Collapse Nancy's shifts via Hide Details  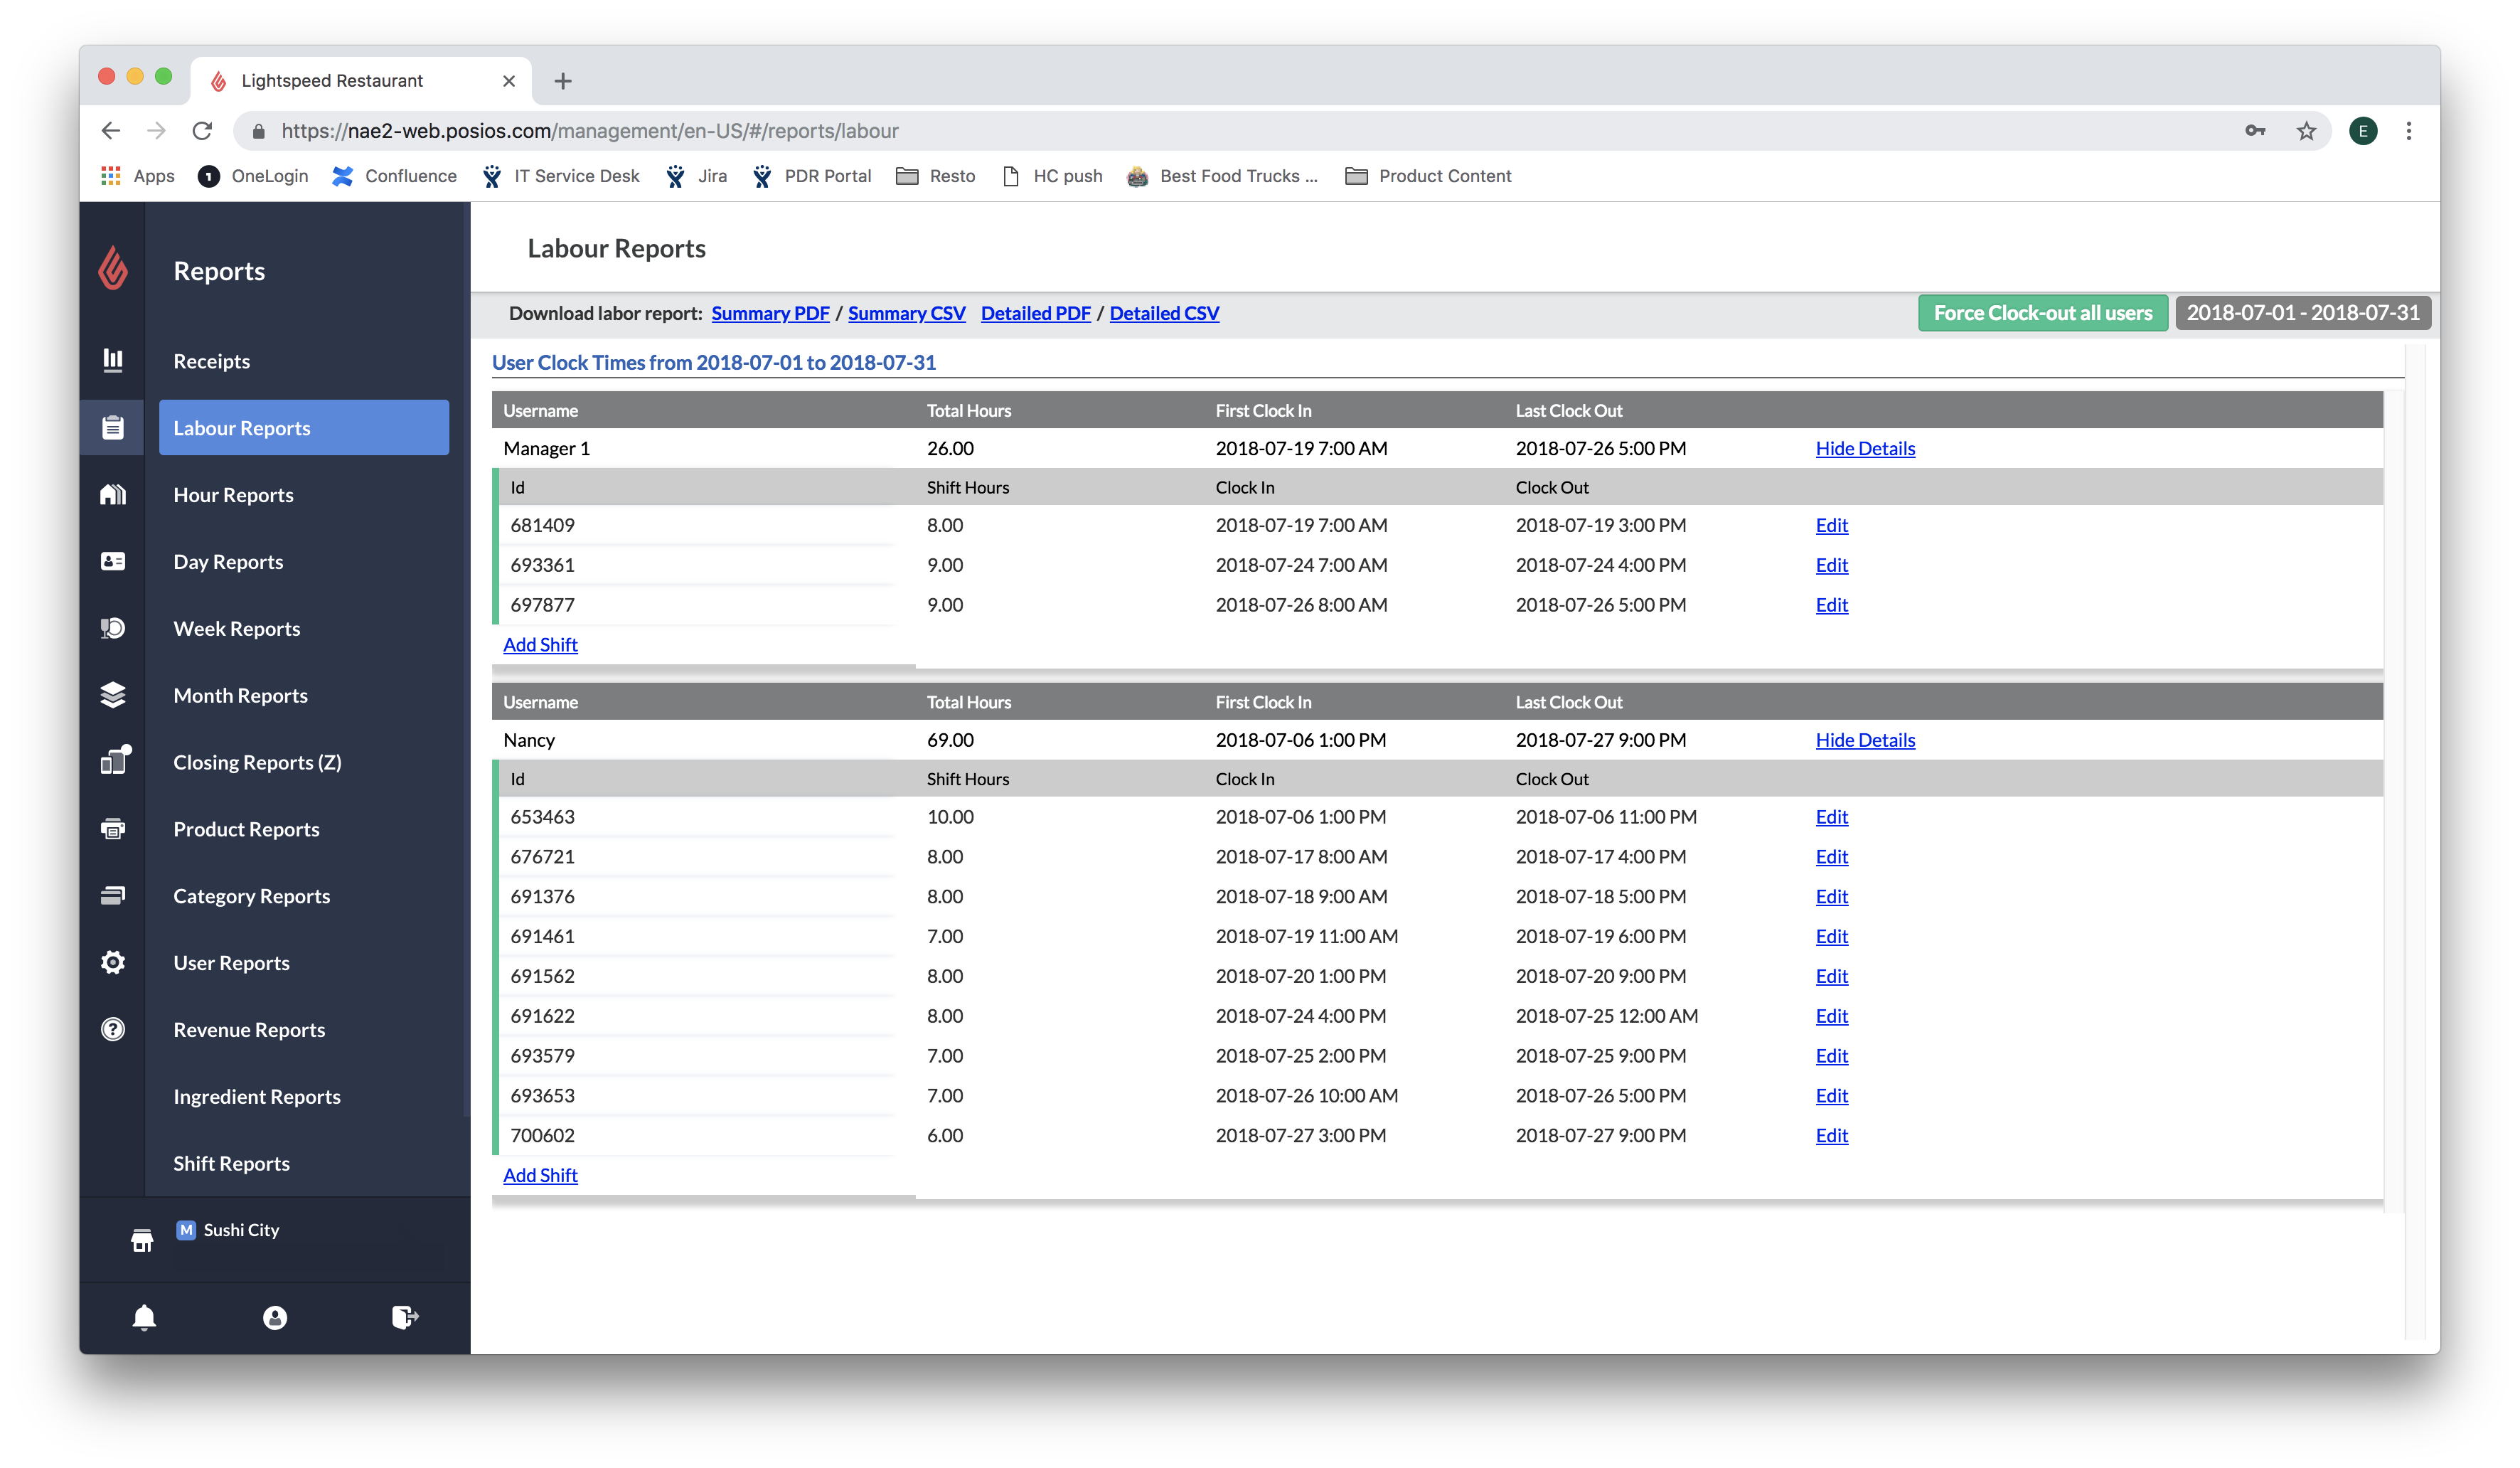click(x=1865, y=740)
